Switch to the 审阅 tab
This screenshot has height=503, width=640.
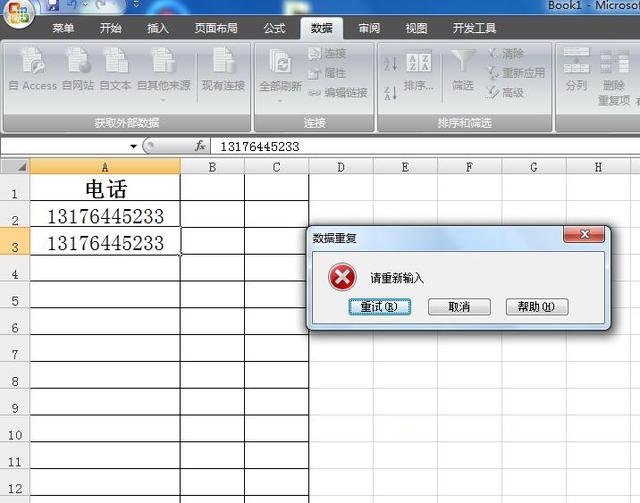(x=369, y=28)
